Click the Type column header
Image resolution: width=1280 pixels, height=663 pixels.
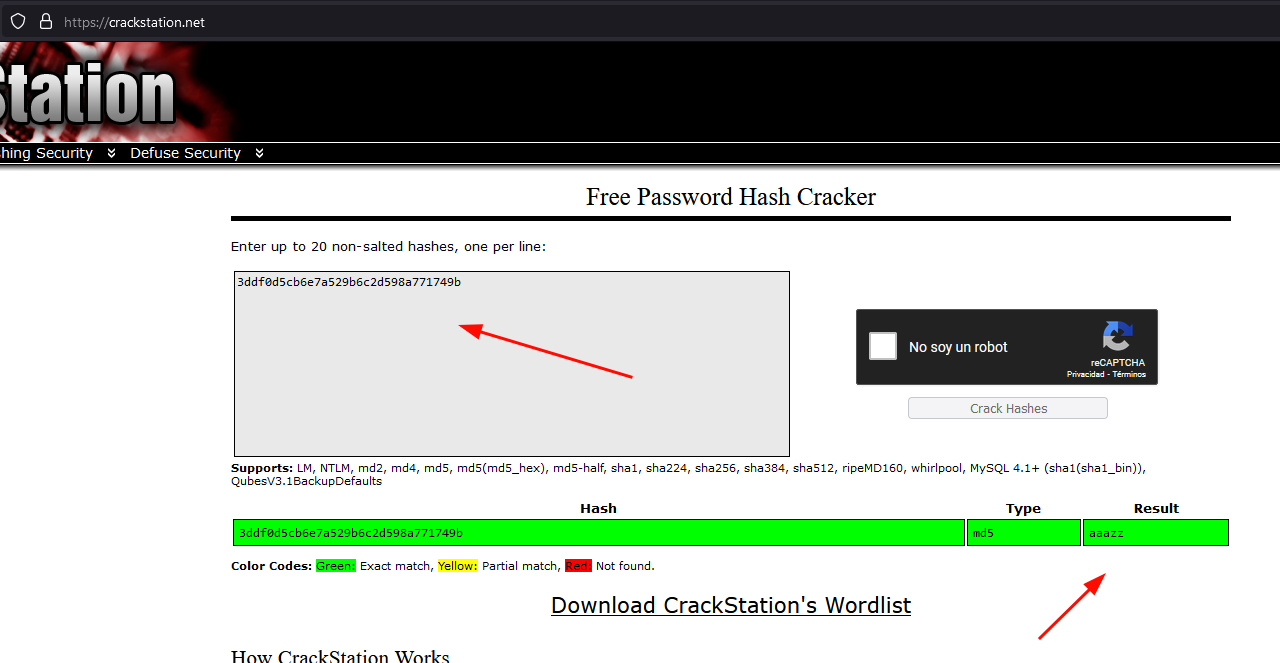[x=1023, y=508]
